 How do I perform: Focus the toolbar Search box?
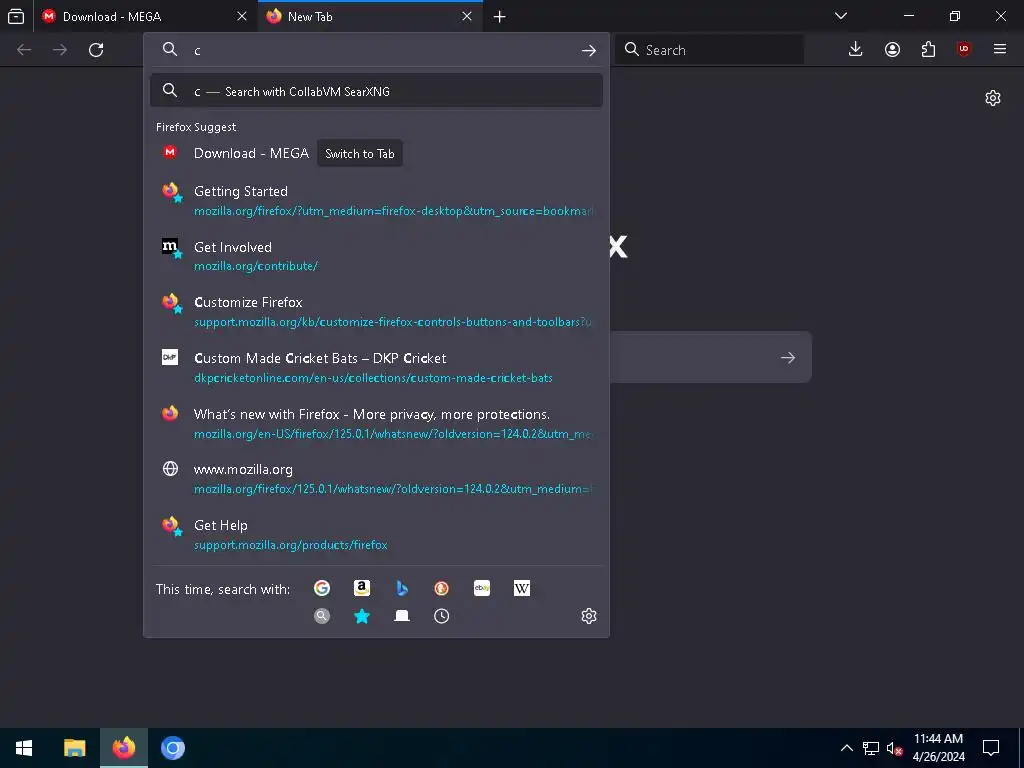[x=709, y=50]
